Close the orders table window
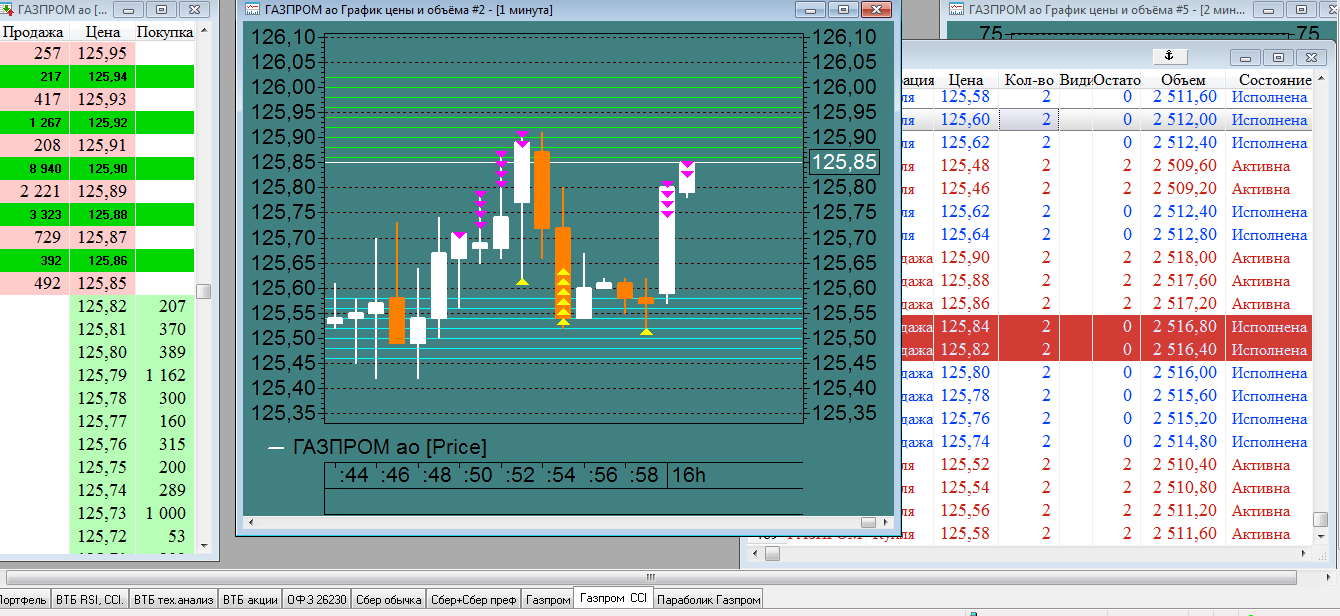Image resolution: width=1340 pixels, height=616 pixels. tap(1311, 57)
